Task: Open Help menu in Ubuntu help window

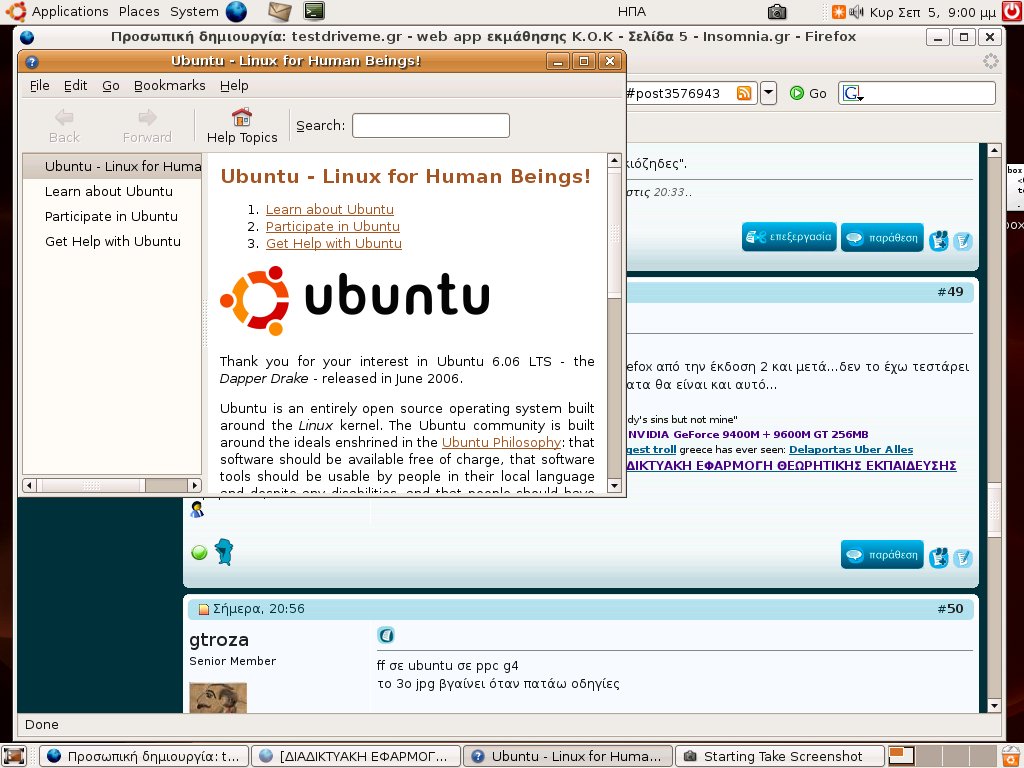Action: (234, 86)
